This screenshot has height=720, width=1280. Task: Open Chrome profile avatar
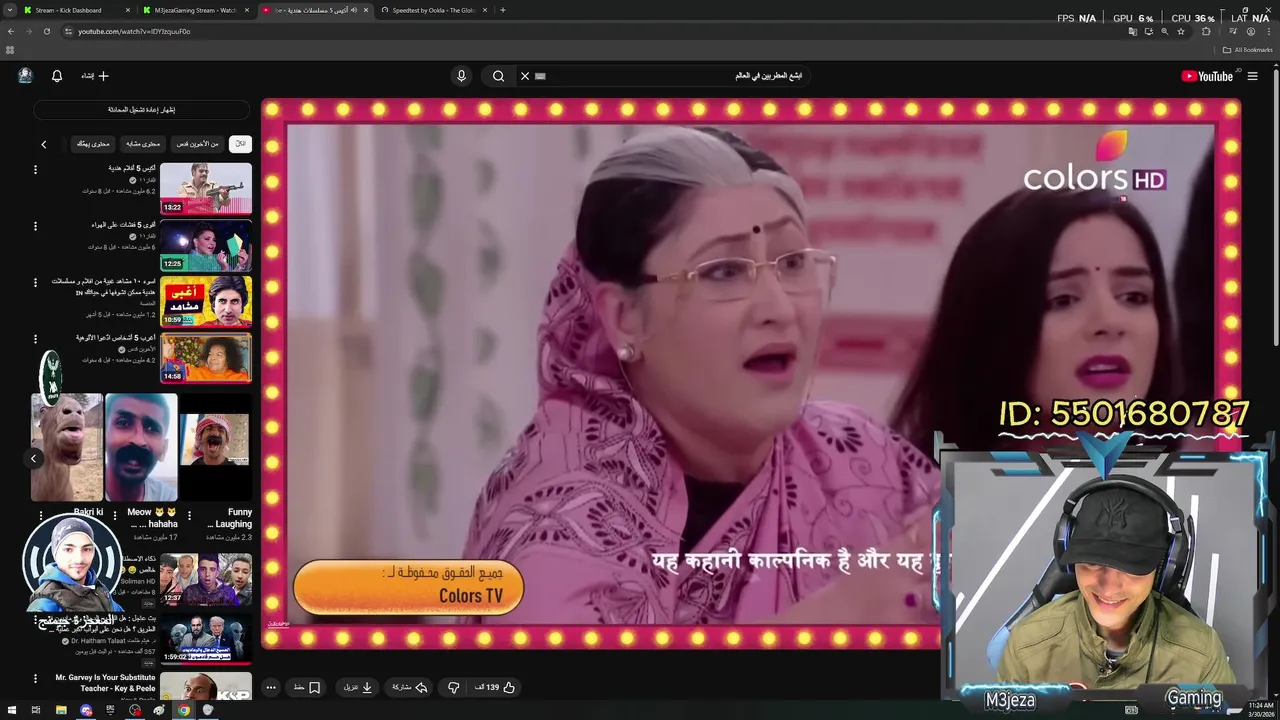(x=1250, y=31)
